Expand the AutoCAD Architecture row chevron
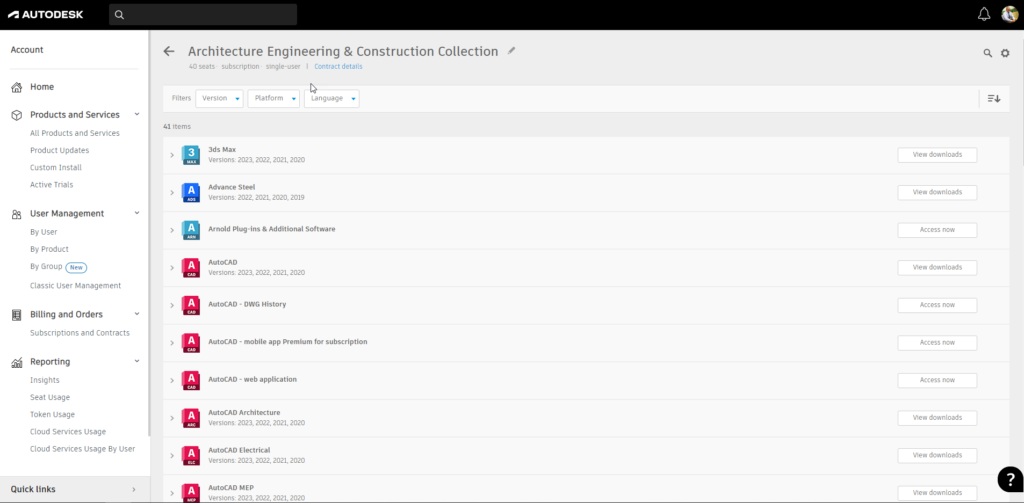The width and height of the screenshot is (1024, 503). (172, 418)
